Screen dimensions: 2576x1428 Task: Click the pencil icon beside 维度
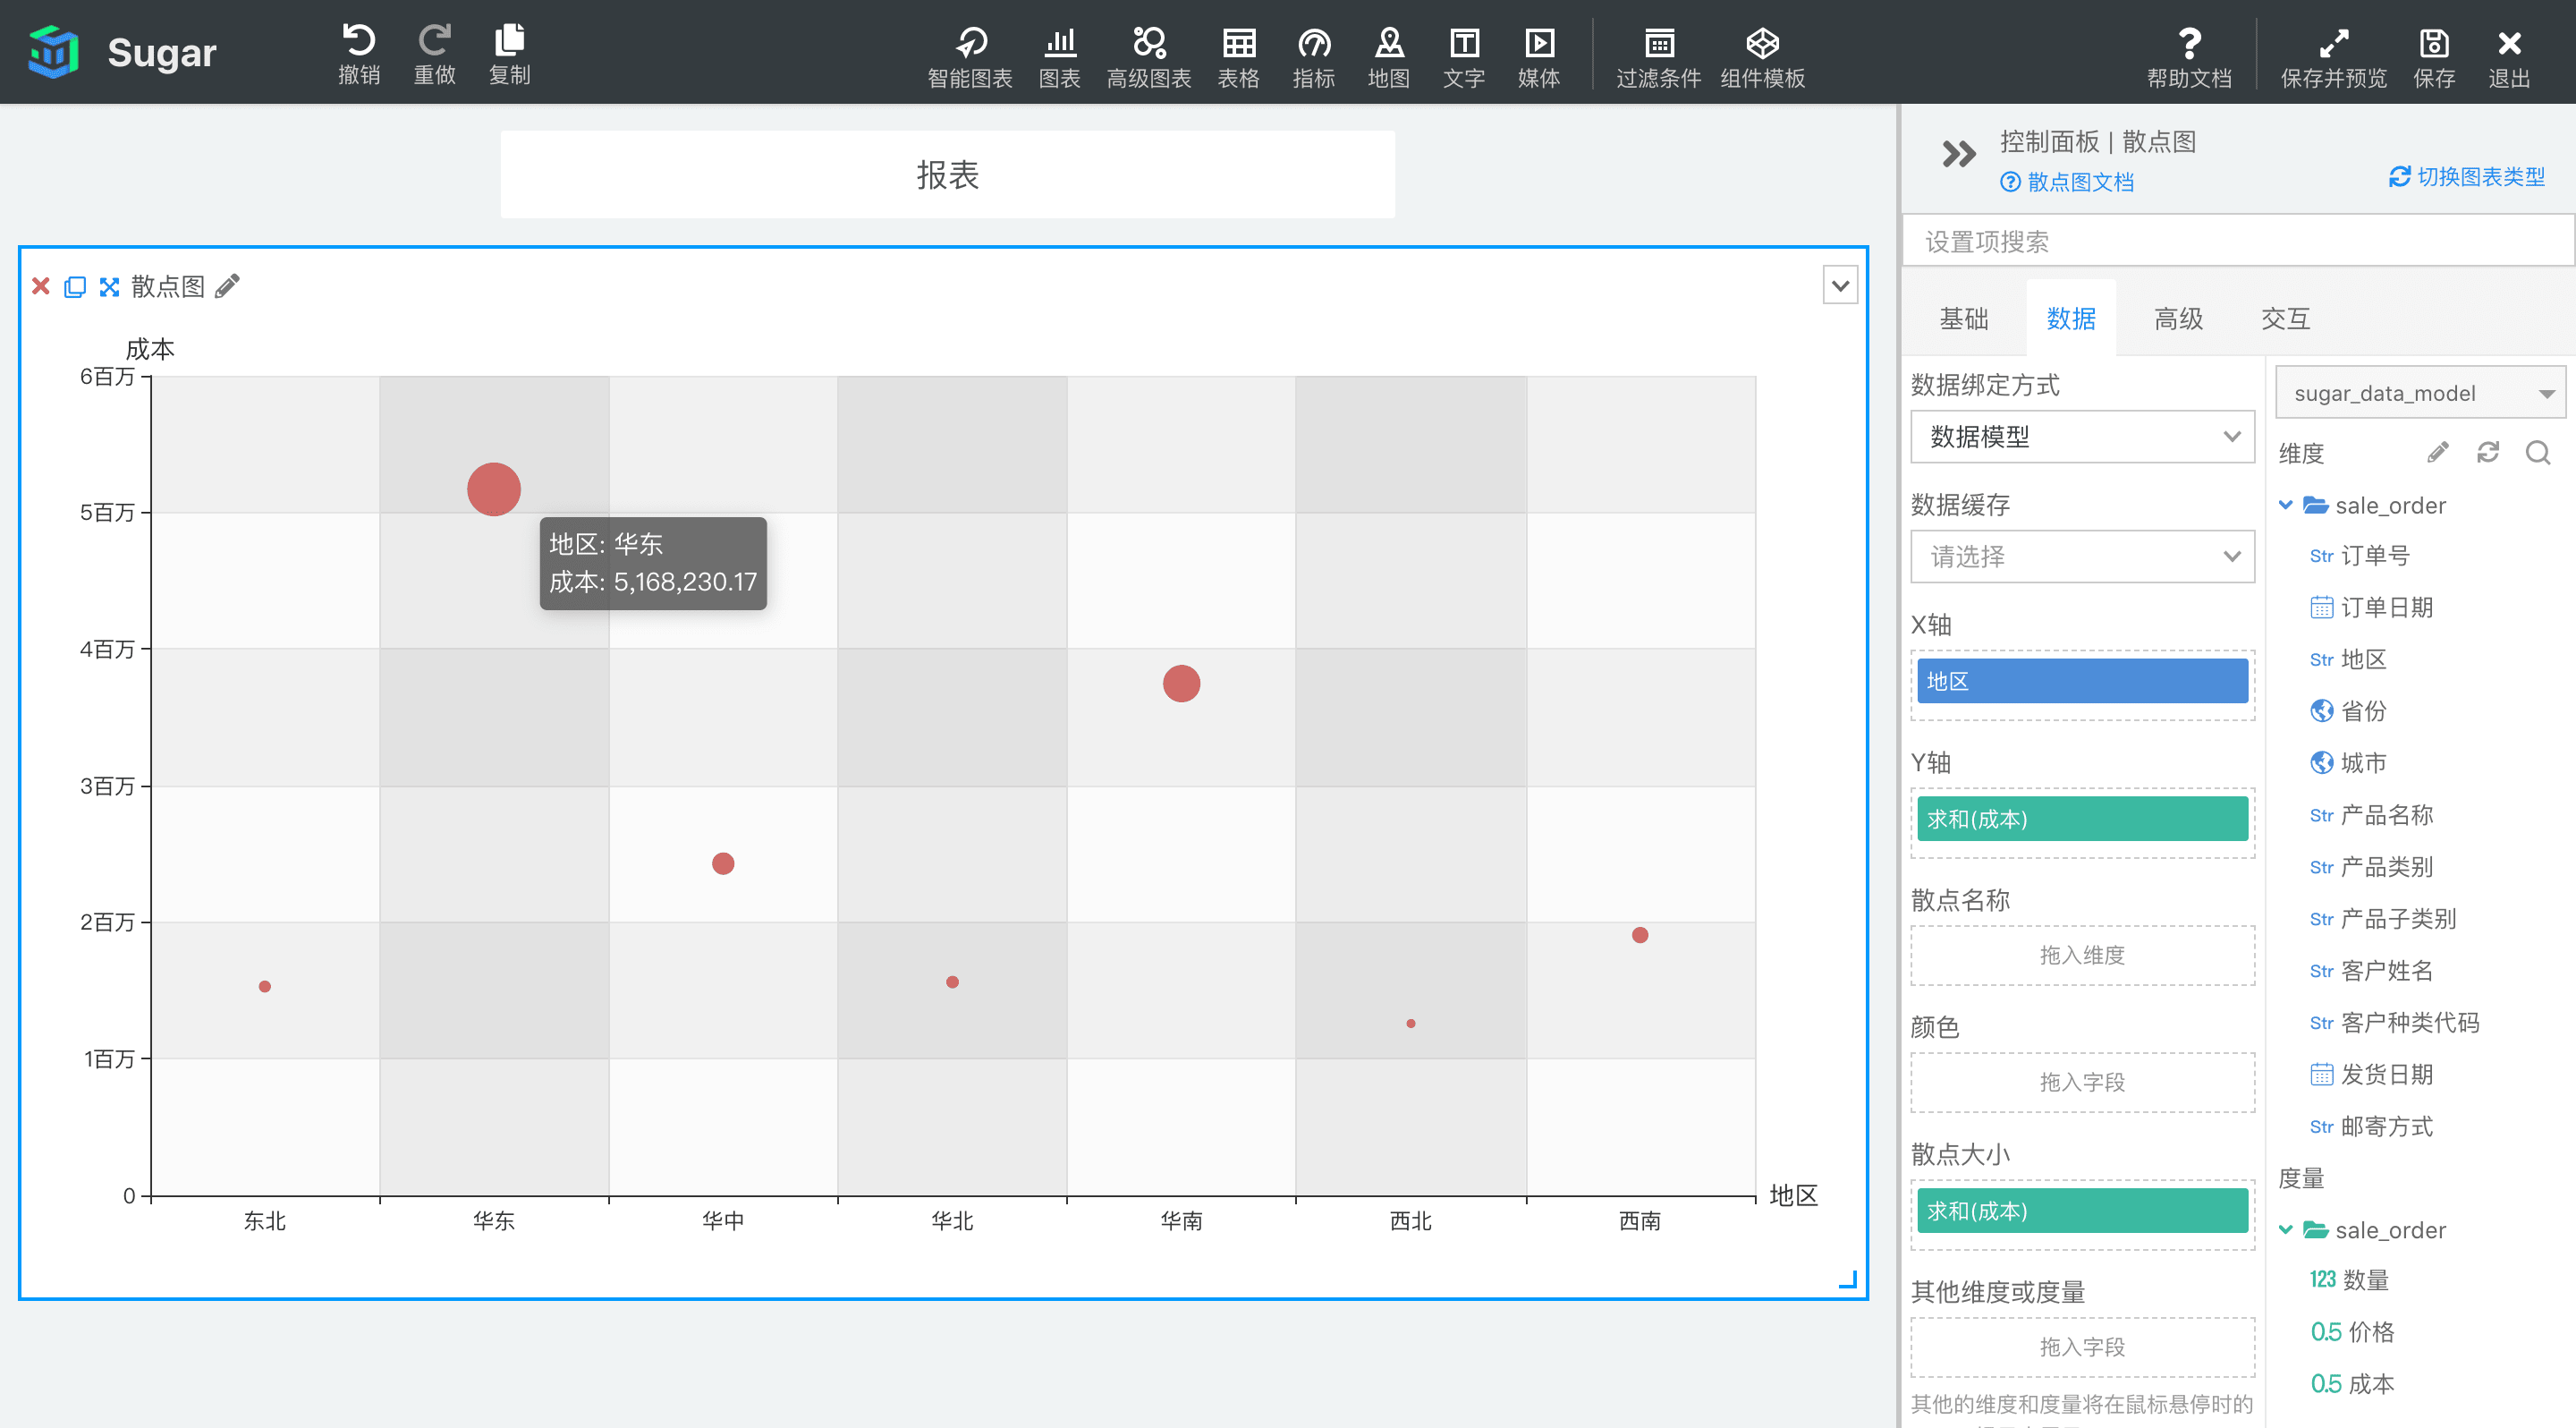pyautogui.click(x=2438, y=453)
